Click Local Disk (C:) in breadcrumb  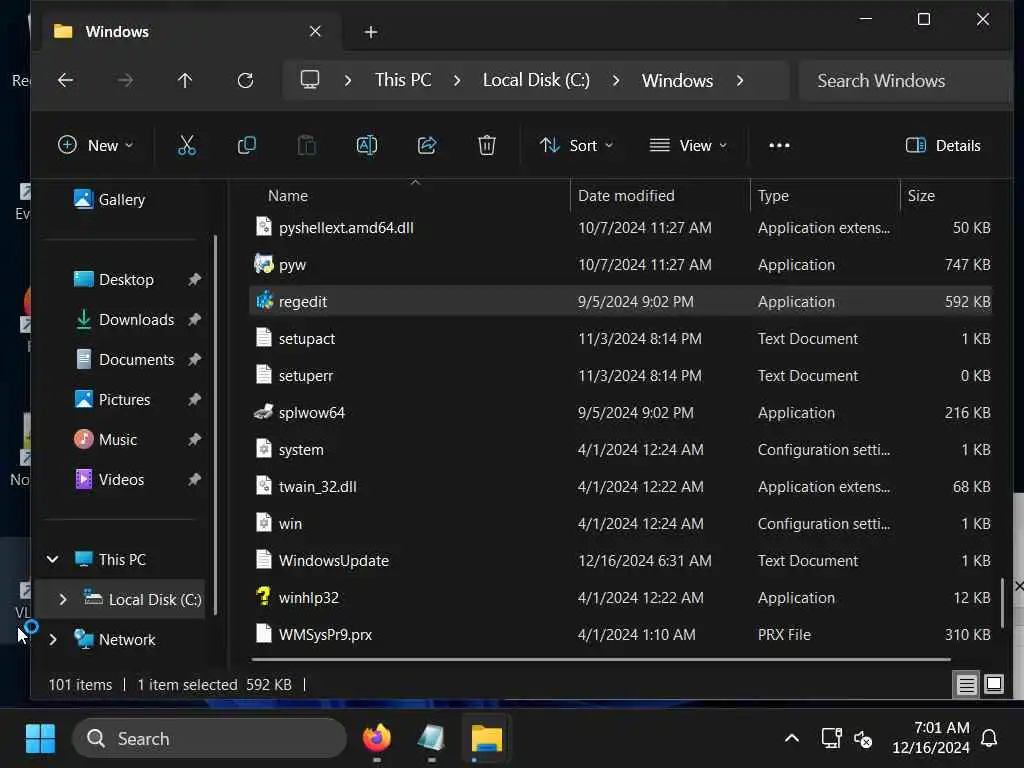pyautogui.click(x=536, y=80)
